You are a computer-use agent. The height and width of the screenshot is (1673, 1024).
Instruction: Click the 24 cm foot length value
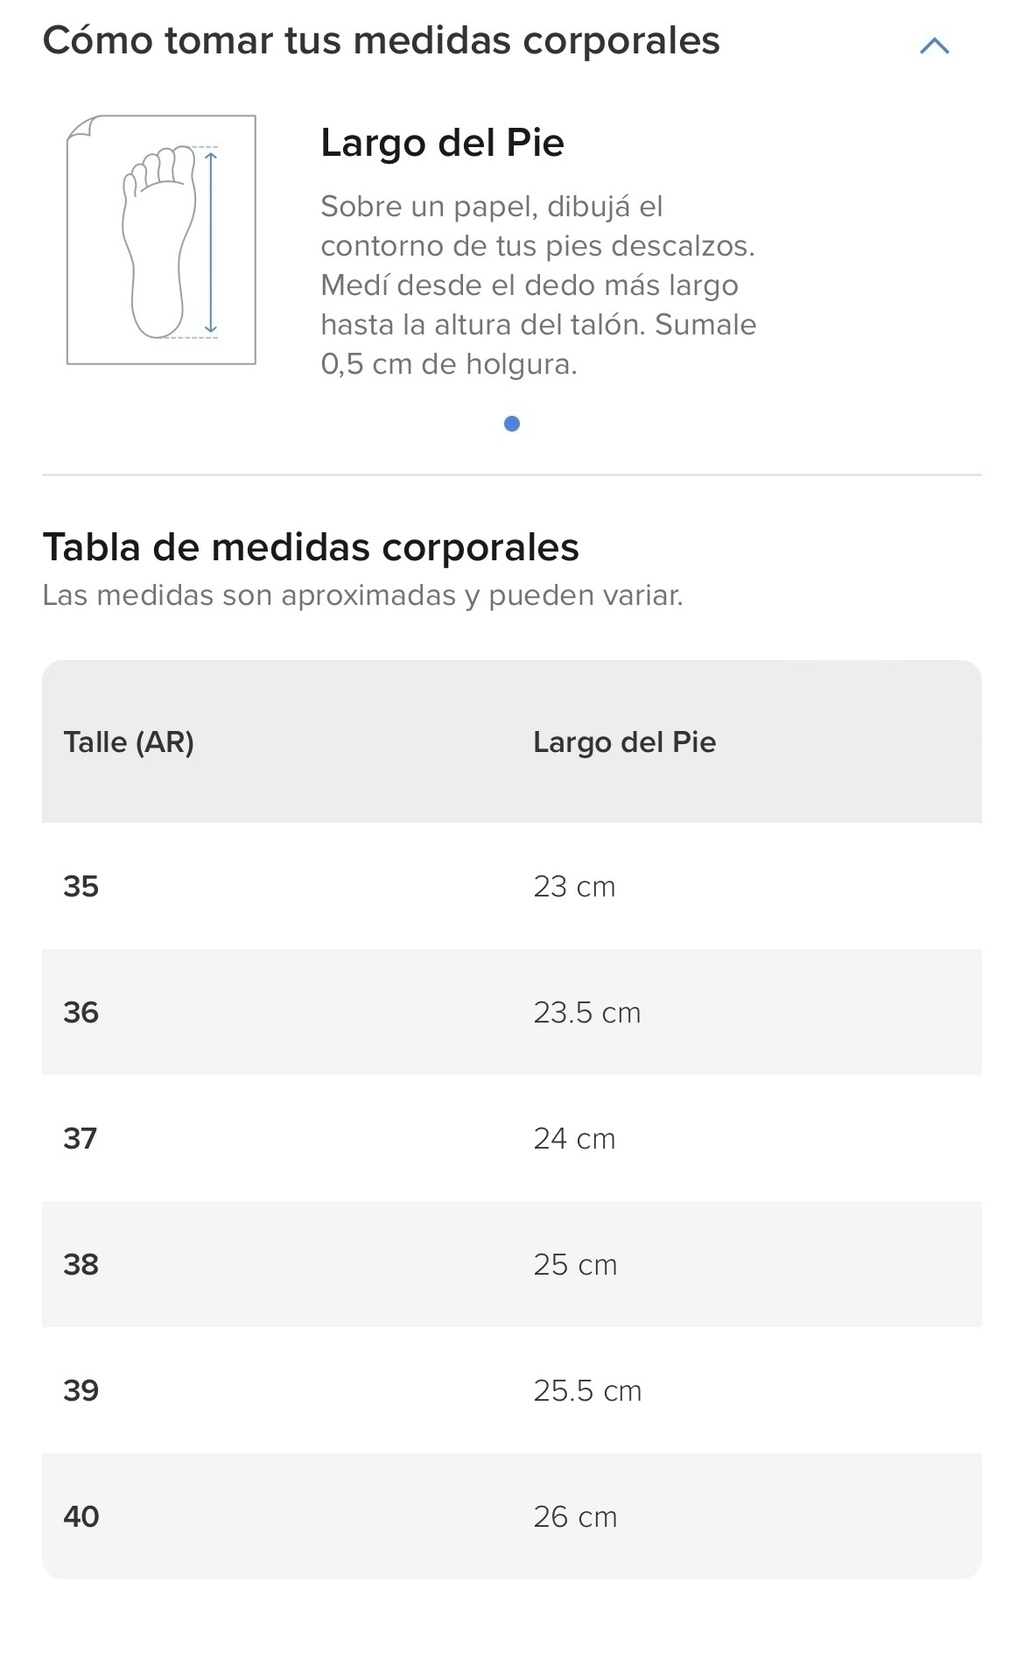[574, 1138]
